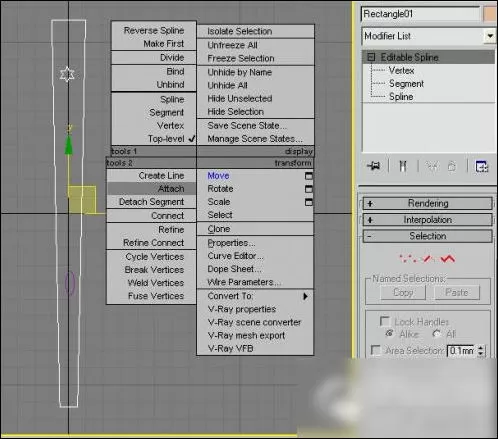Collapse Editable Spline tree node
The width and height of the screenshot is (498, 439).
coord(371,57)
